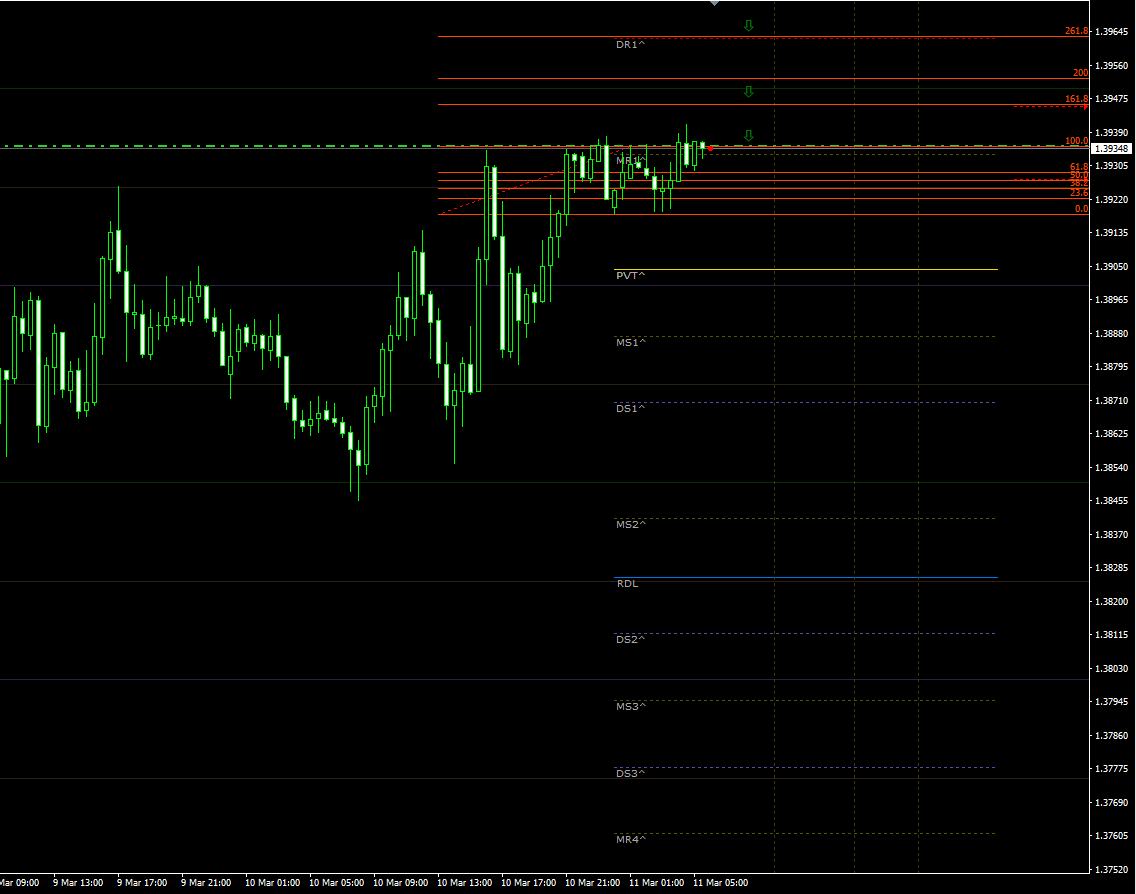Viewport: 1136px width, 894px height.
Task: Click the PVT^ pivot line label
Action: (630, 274)
